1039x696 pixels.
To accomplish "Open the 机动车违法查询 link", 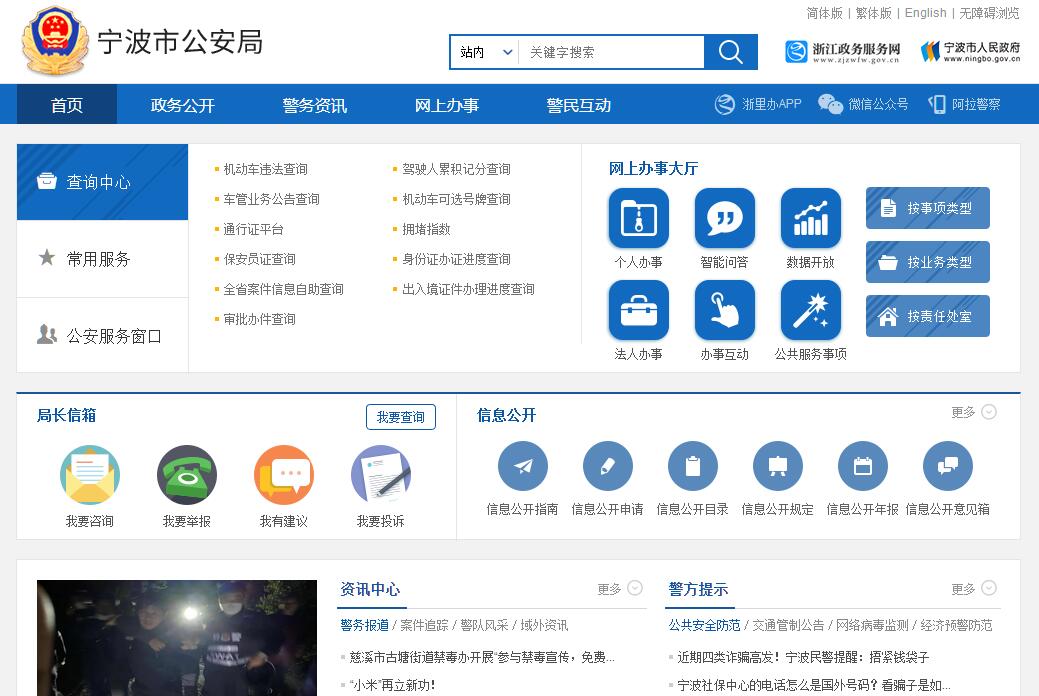I will [x=265, y=169].
